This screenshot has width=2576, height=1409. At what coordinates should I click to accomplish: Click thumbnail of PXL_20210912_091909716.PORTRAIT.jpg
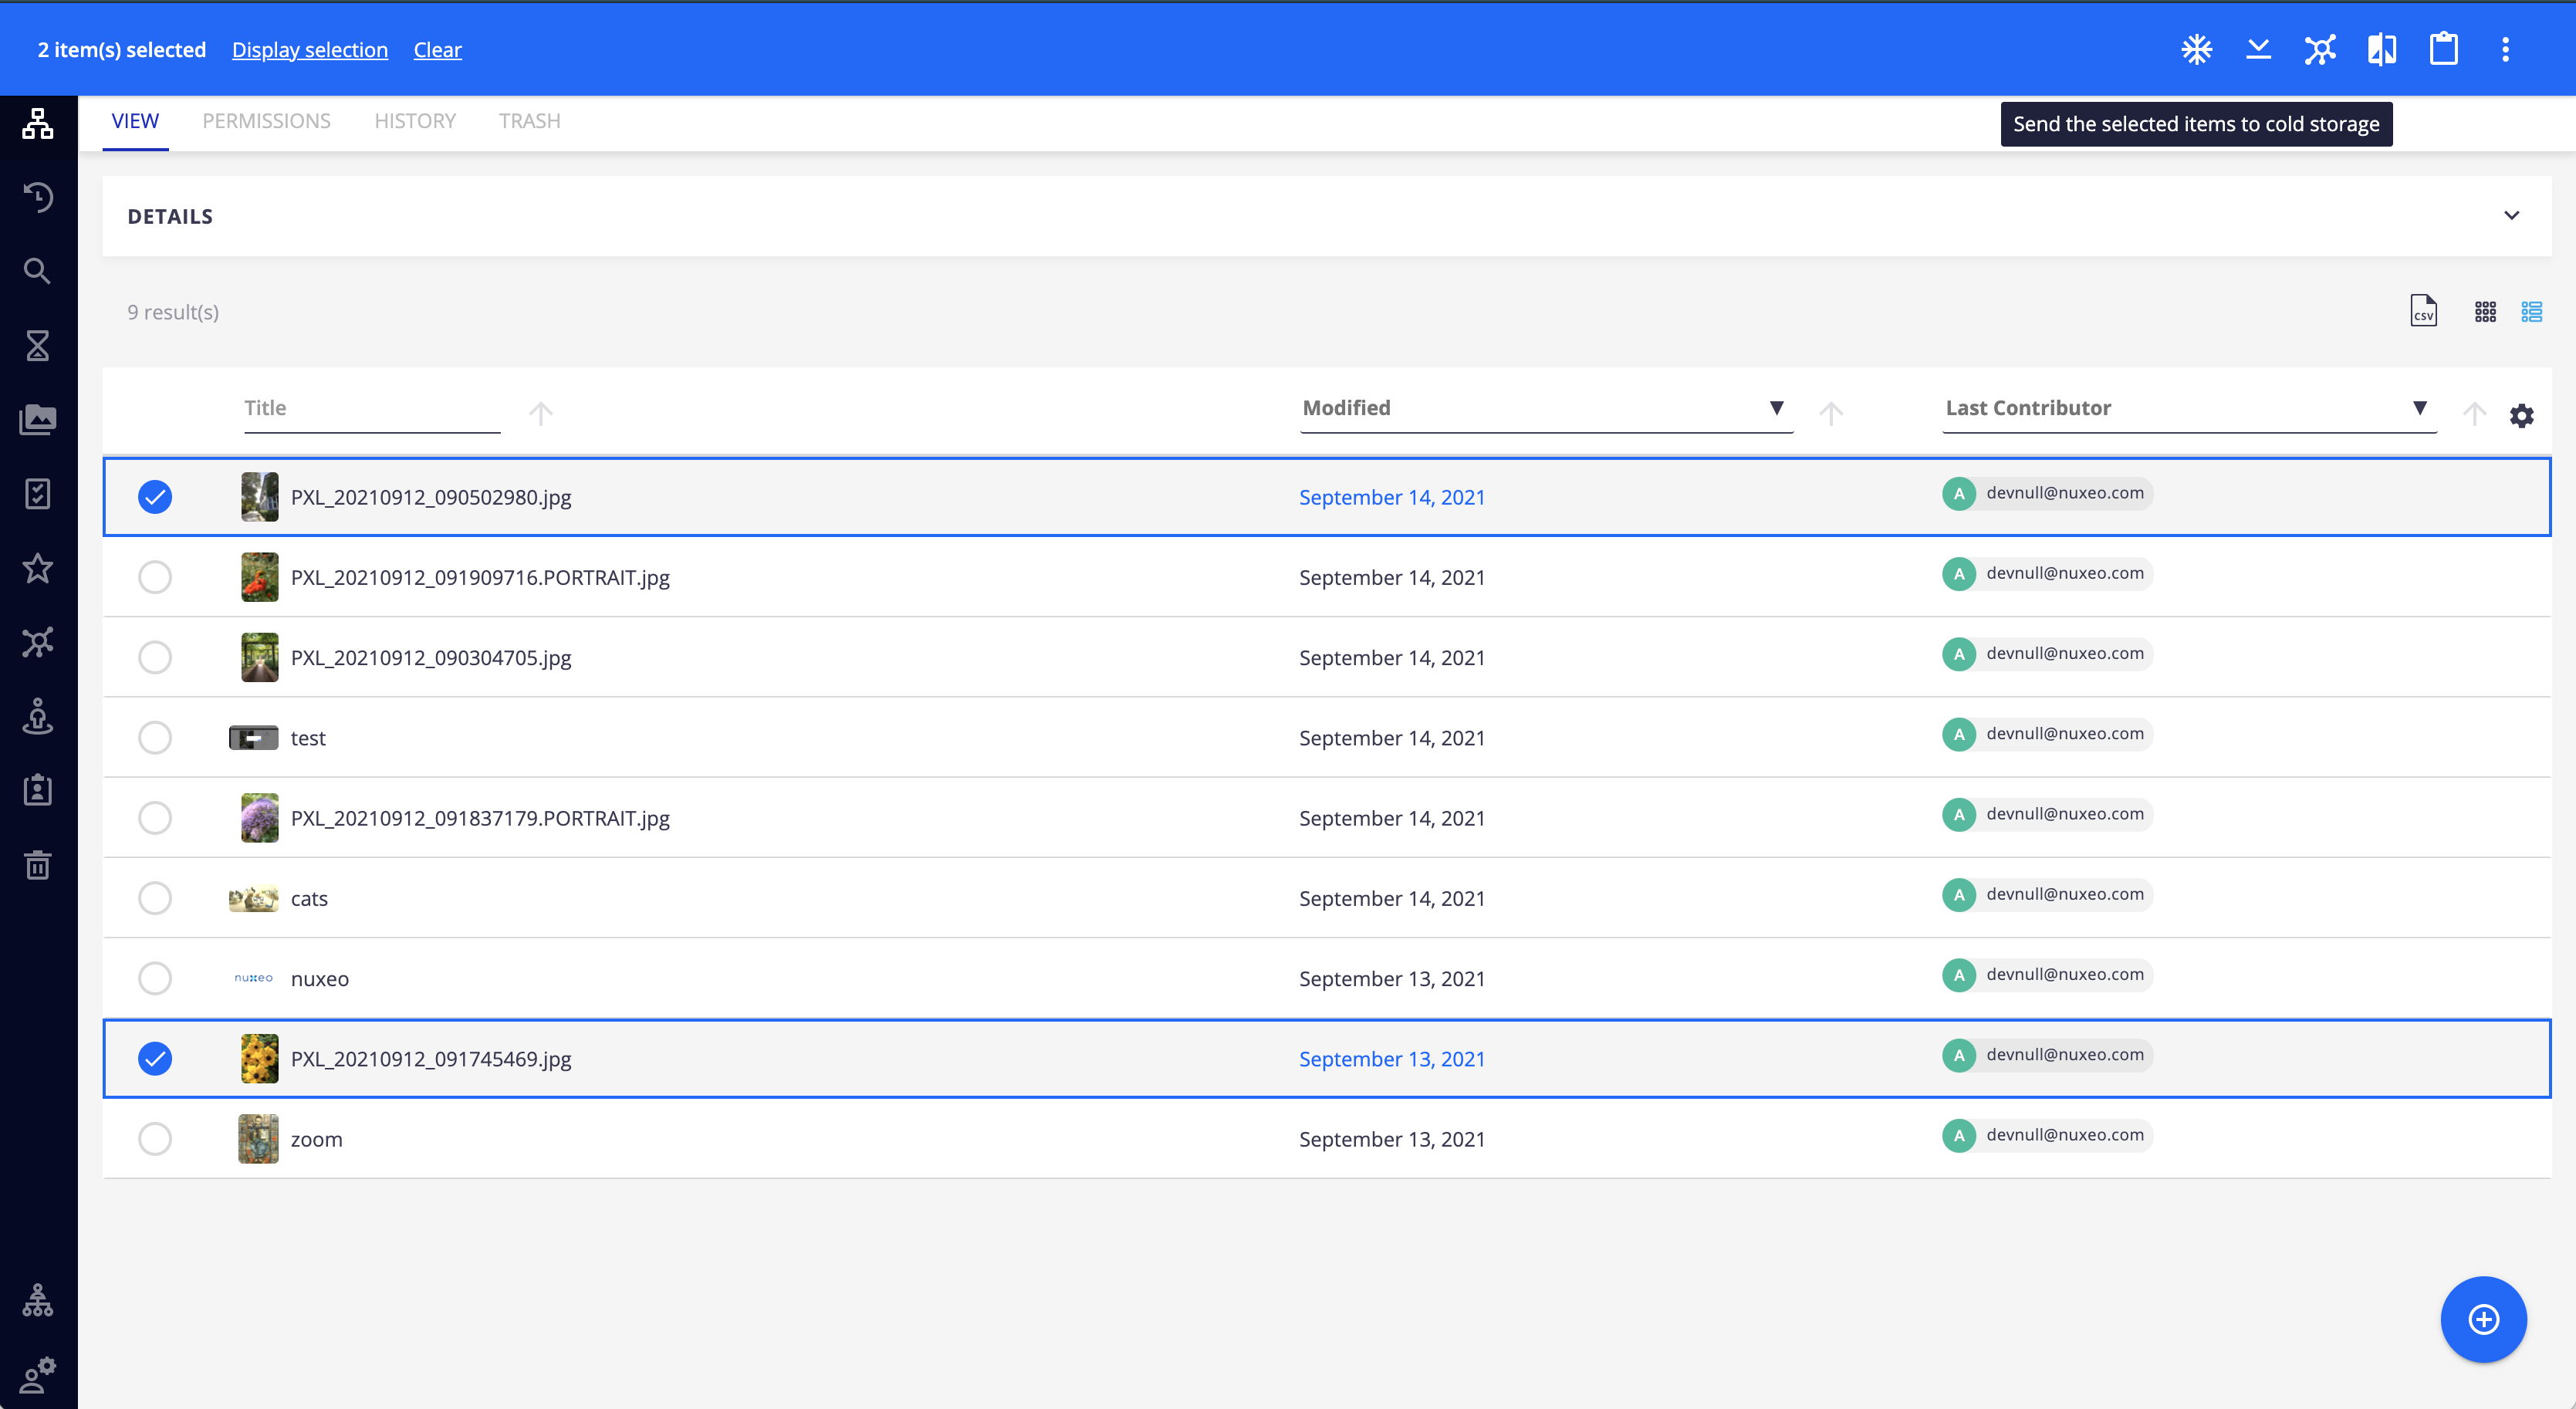point(260,577)
